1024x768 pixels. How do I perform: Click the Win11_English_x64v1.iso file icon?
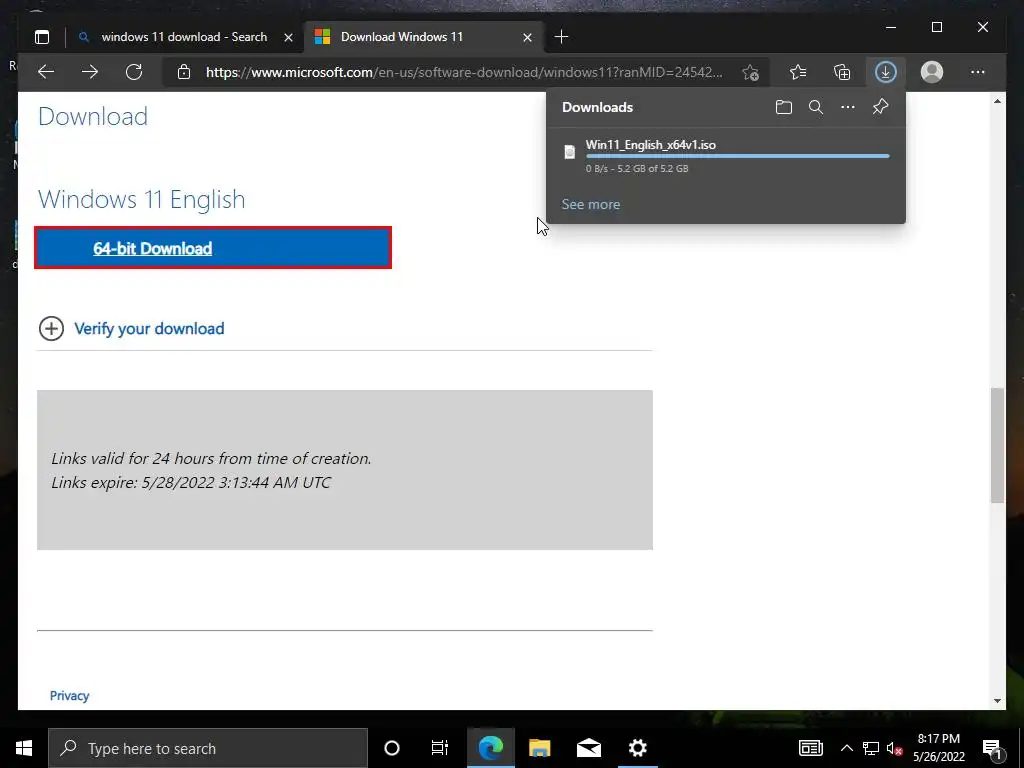coord(569,152)
